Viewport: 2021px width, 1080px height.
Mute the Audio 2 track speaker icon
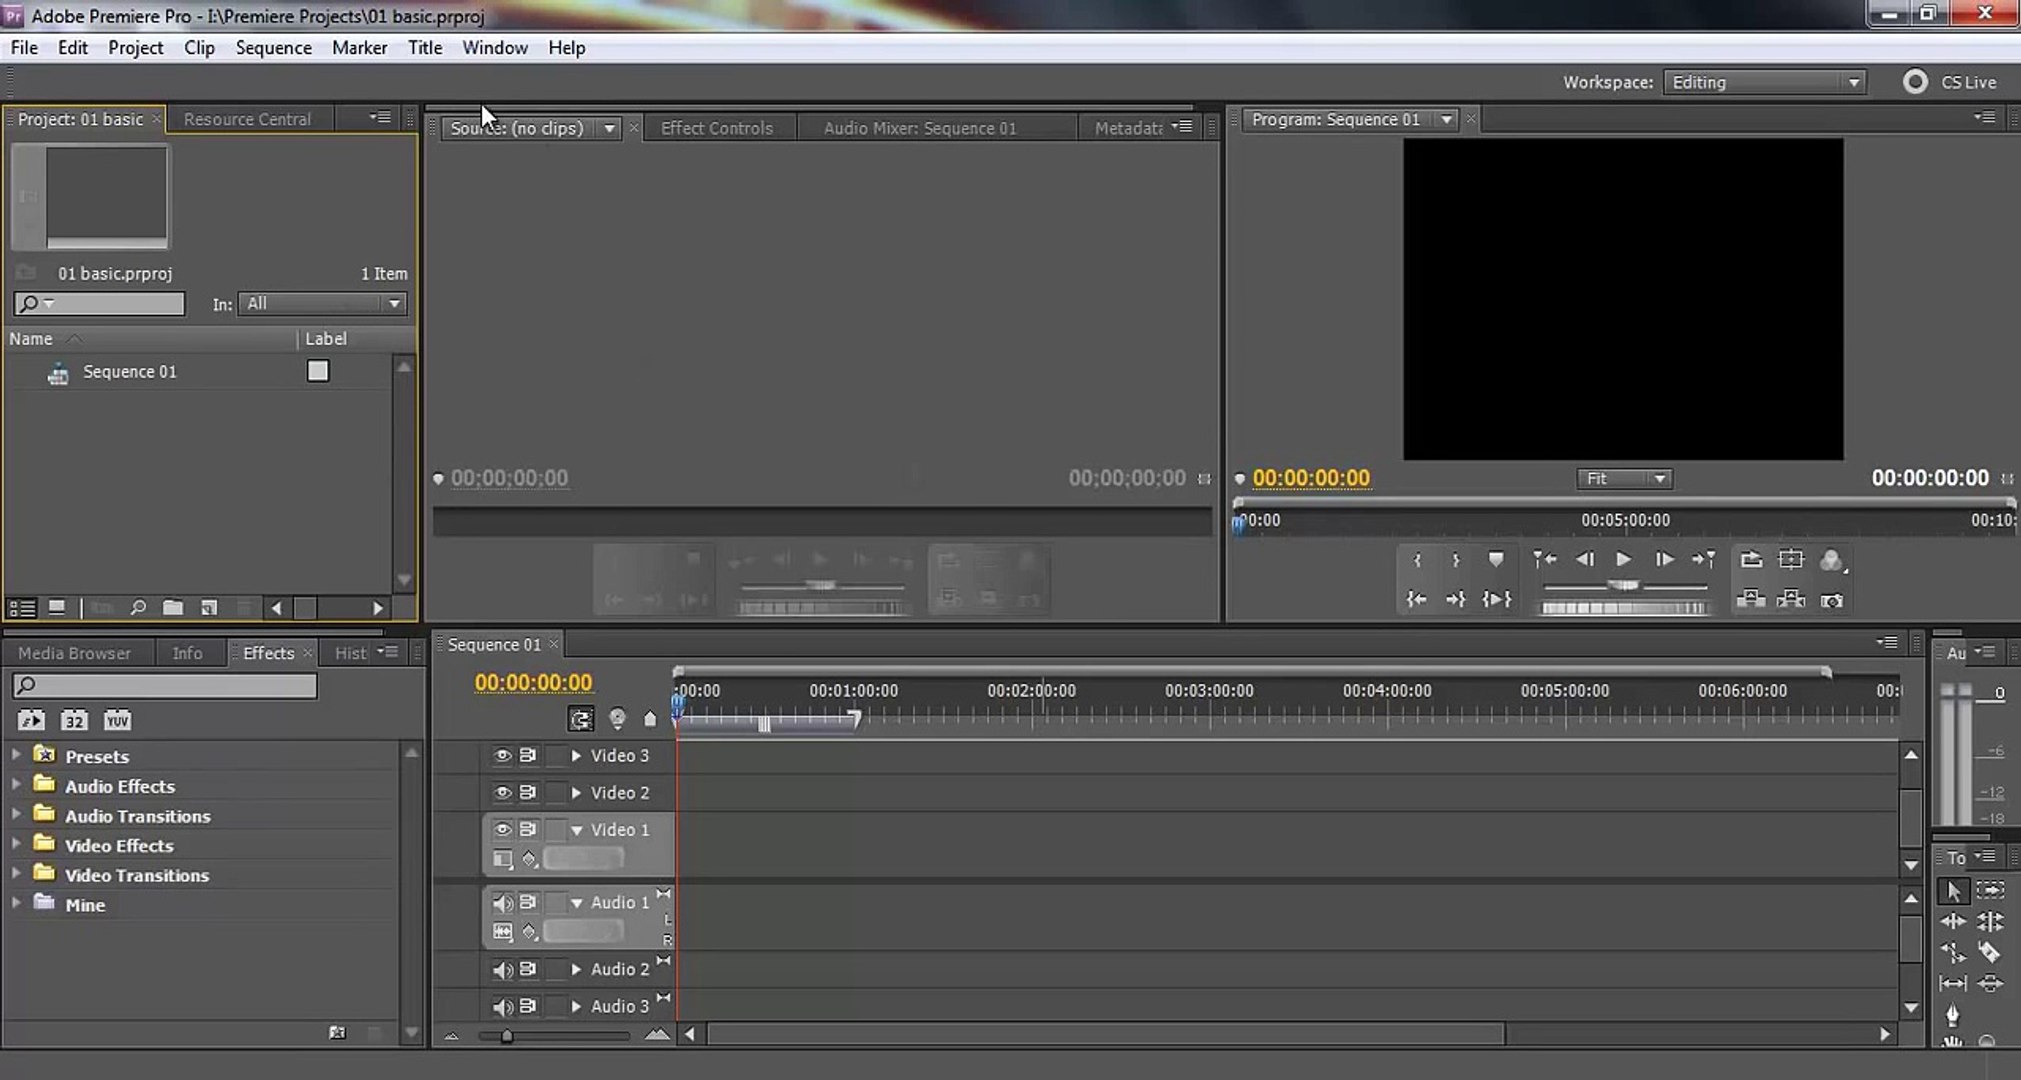coord(502,969)
